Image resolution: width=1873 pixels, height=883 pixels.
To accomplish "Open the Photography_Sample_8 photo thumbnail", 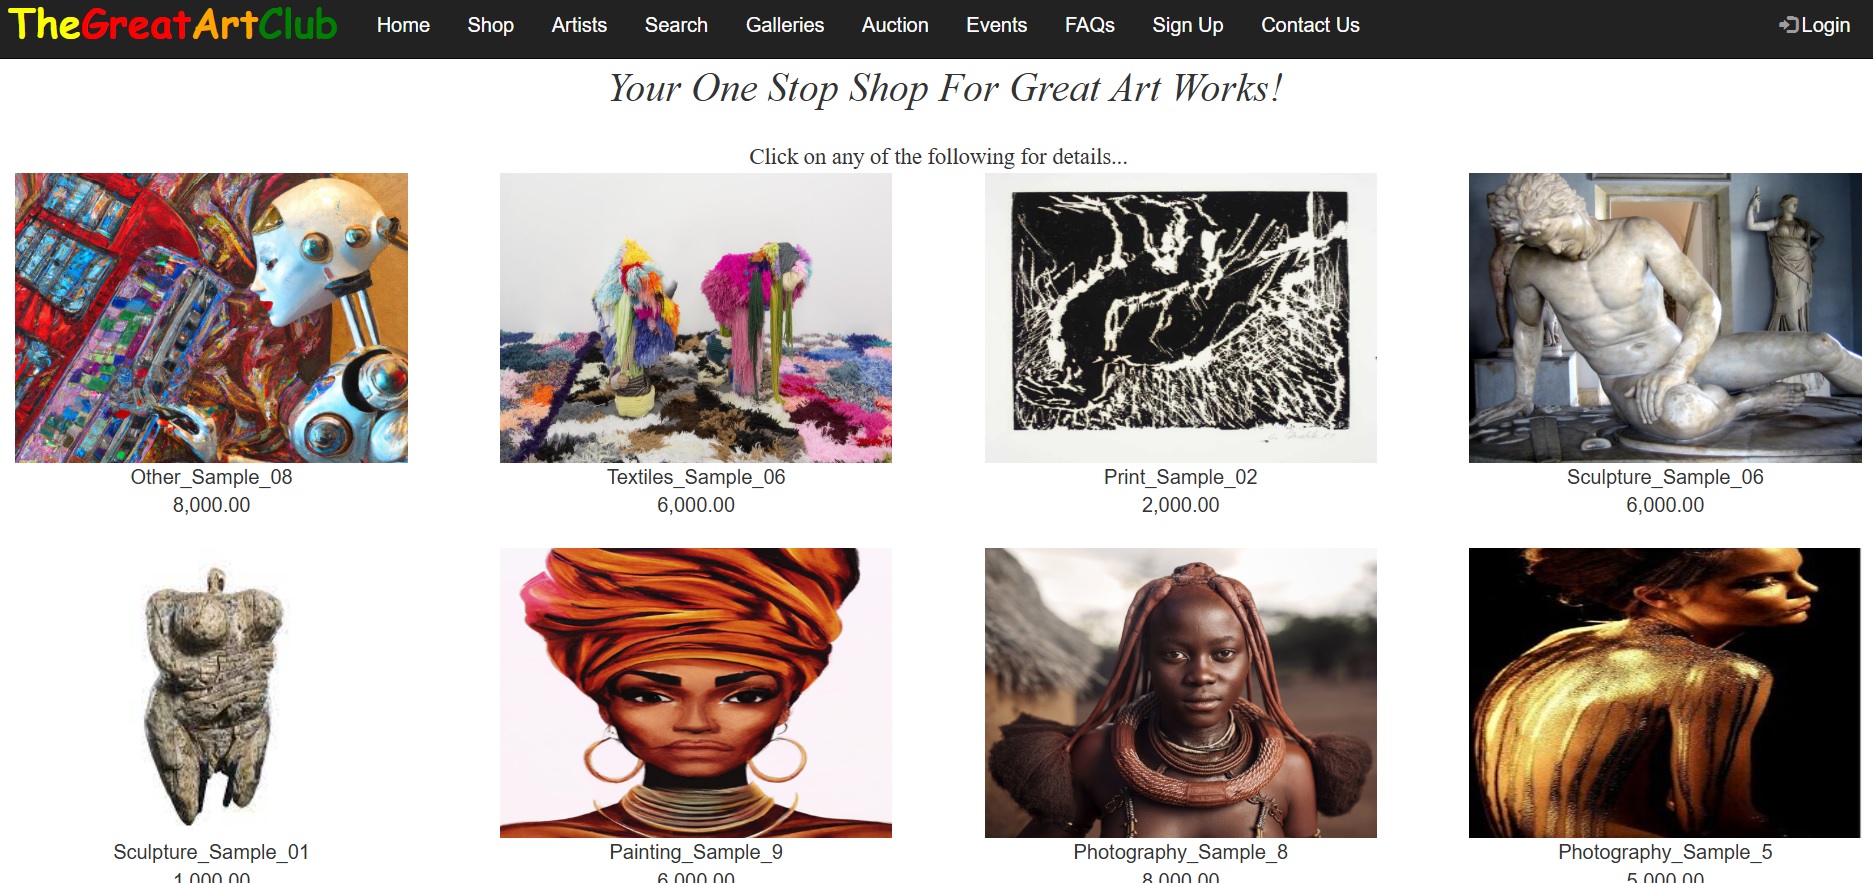I will pos(1181,693).
